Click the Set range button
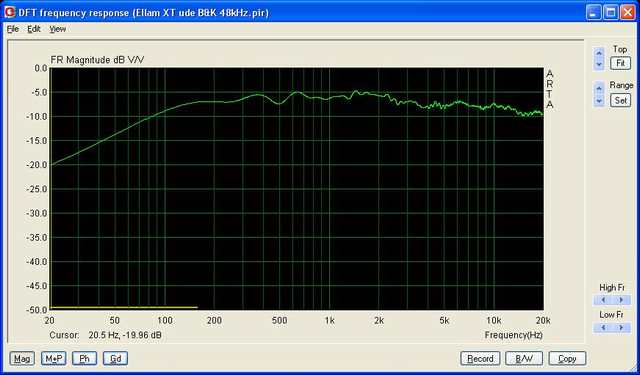This screenshot has width=640, height=375. [x=620, y=100]
